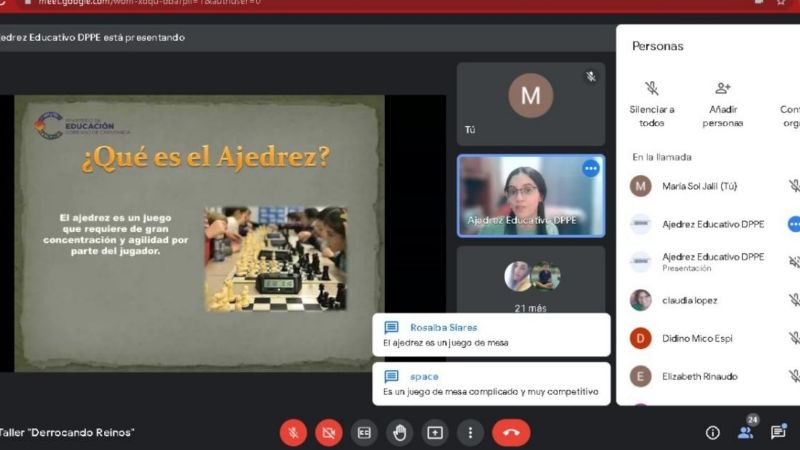Viewport: 800px width, 450px height.
Task: Click the message icon in space notification
Action: 391,377
